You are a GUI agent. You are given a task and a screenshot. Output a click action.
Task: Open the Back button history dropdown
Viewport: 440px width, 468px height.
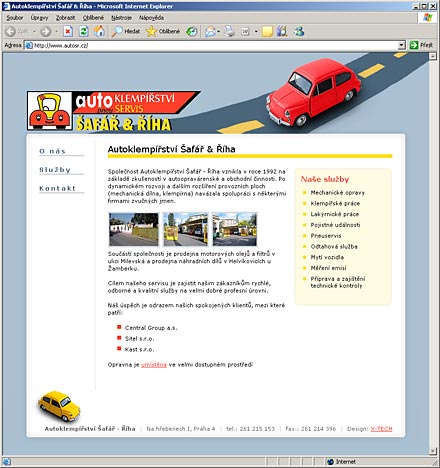34,32
